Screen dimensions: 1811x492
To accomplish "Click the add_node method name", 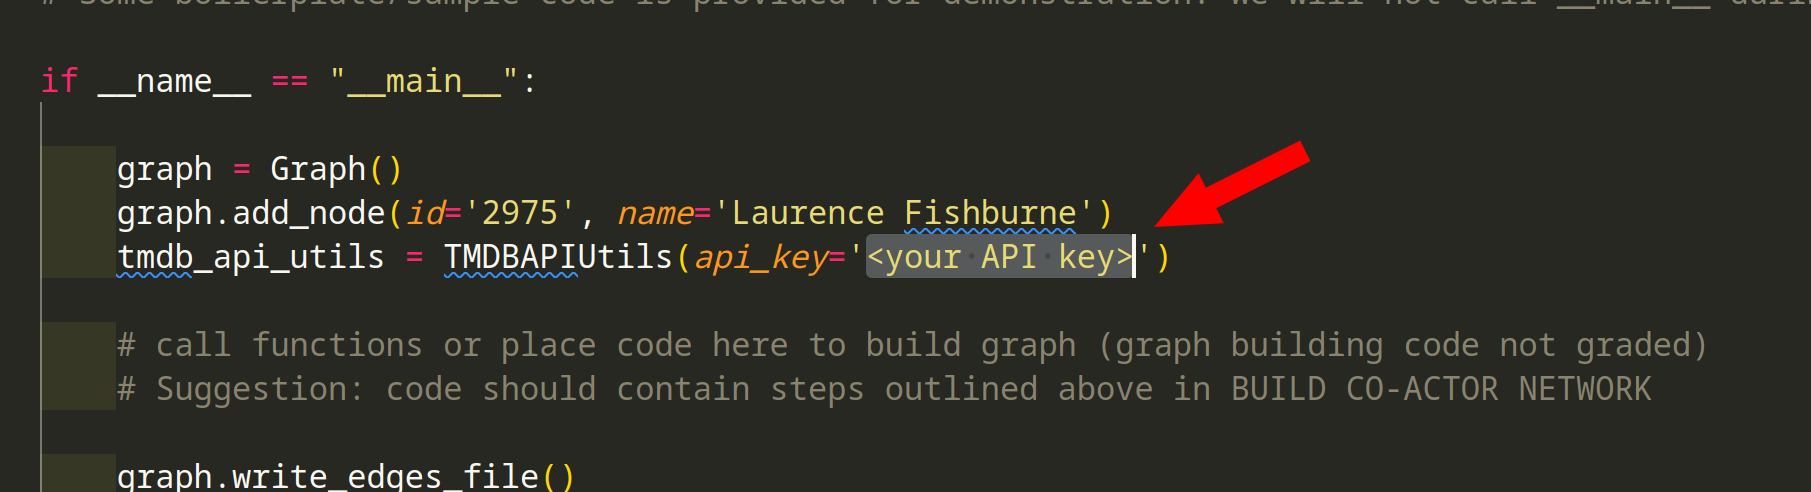I will 308,213.
